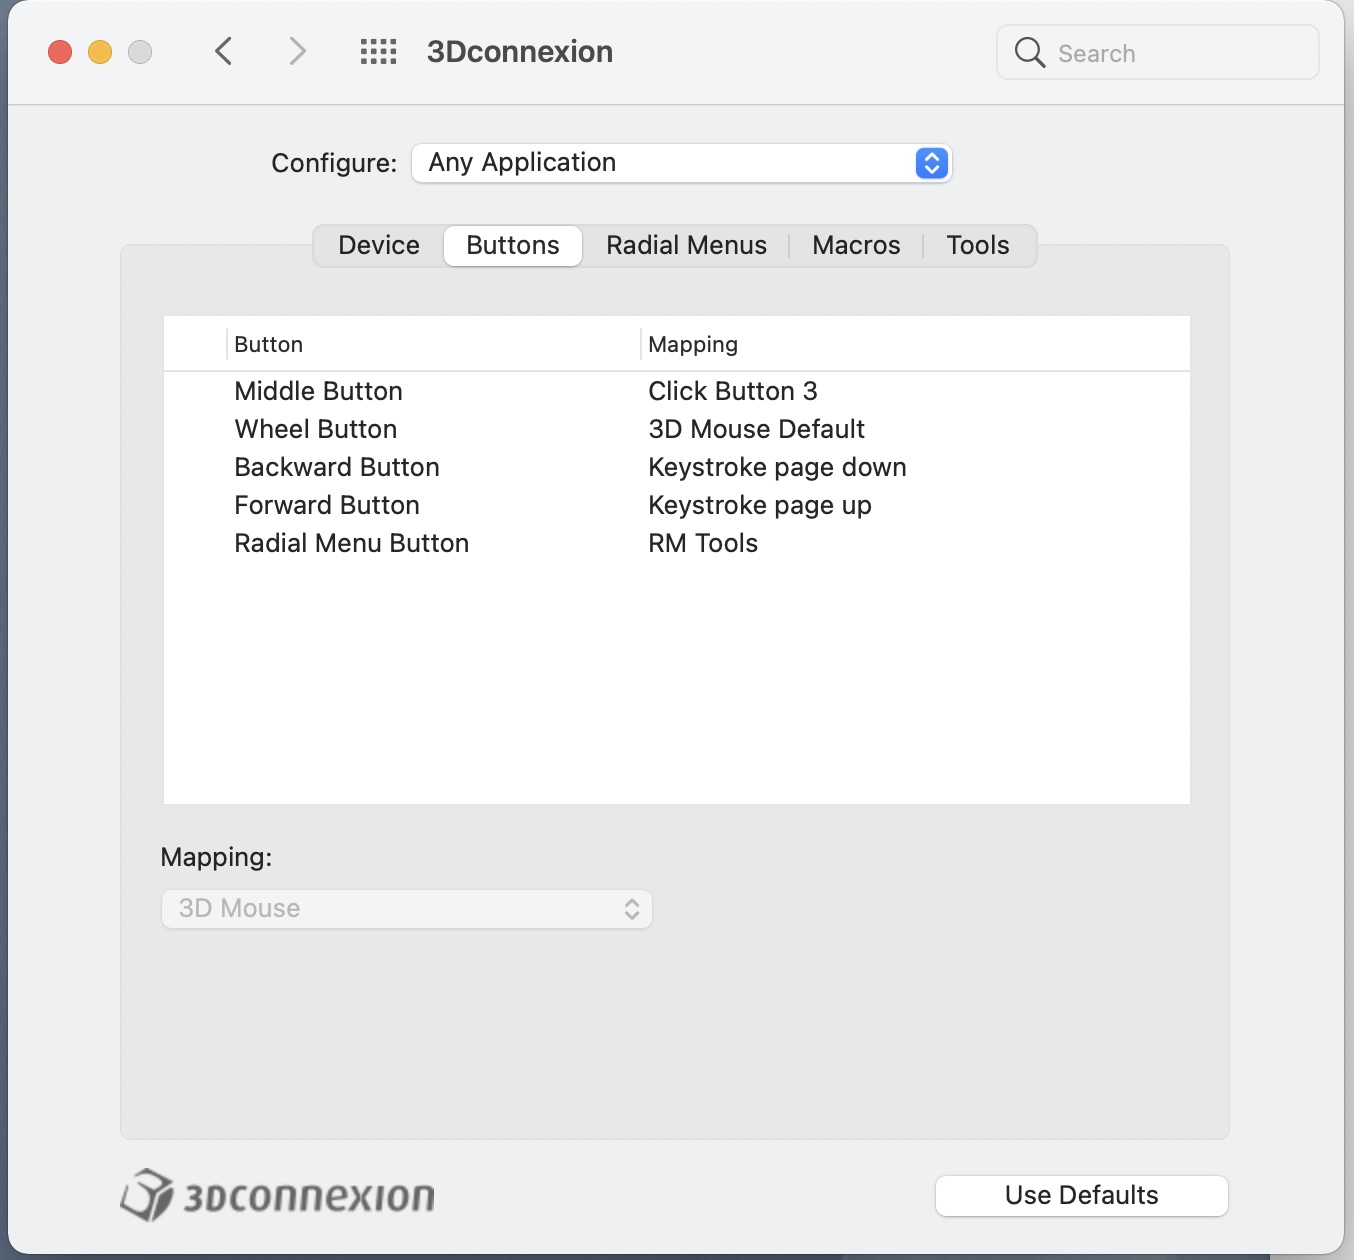This screenshot has height=1260, width=1354.
Task: Click the Mapping column header
Action: point(915,344)
